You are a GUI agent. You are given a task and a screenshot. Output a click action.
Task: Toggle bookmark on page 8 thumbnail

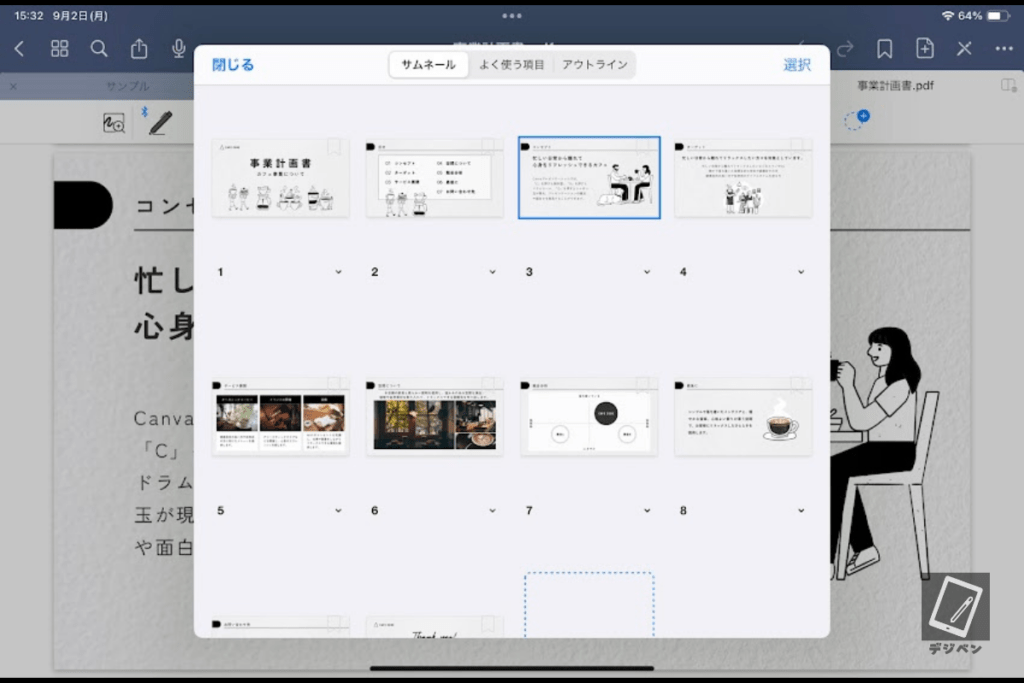797,385
